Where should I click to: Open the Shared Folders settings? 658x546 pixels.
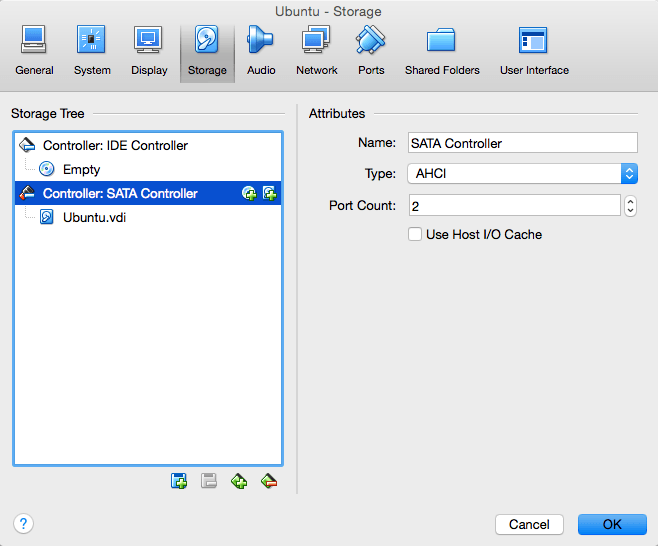pyautogui.click(x=442, y=51)
